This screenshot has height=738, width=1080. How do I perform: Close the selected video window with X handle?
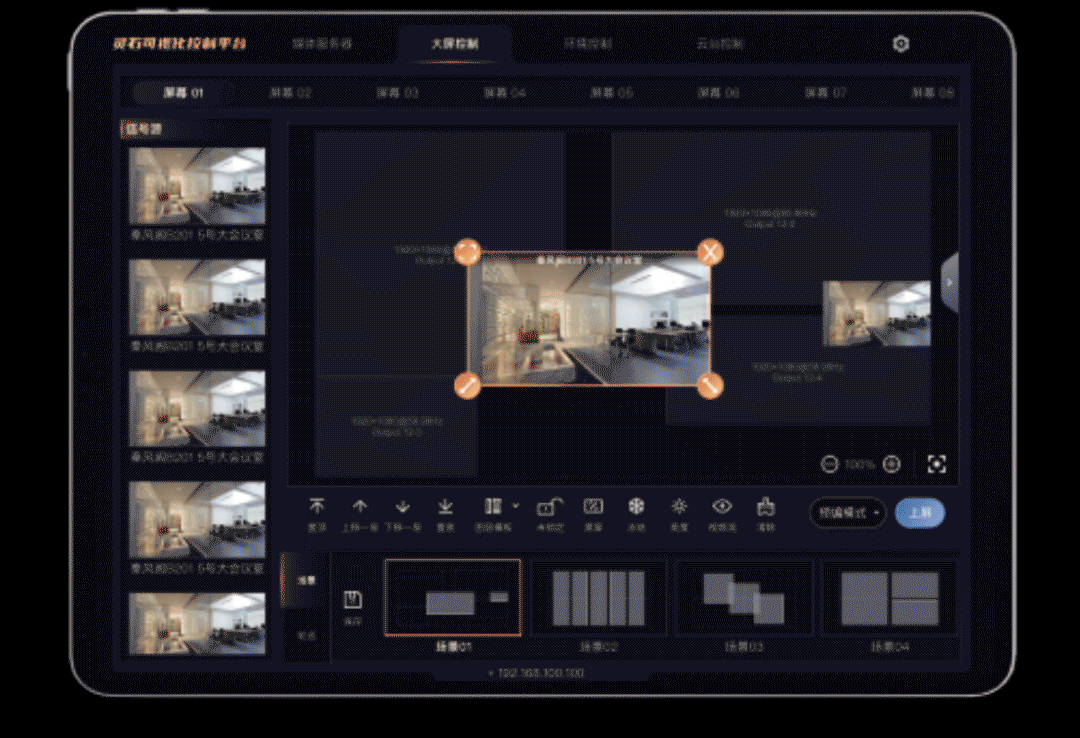click(x=709, y=251)
